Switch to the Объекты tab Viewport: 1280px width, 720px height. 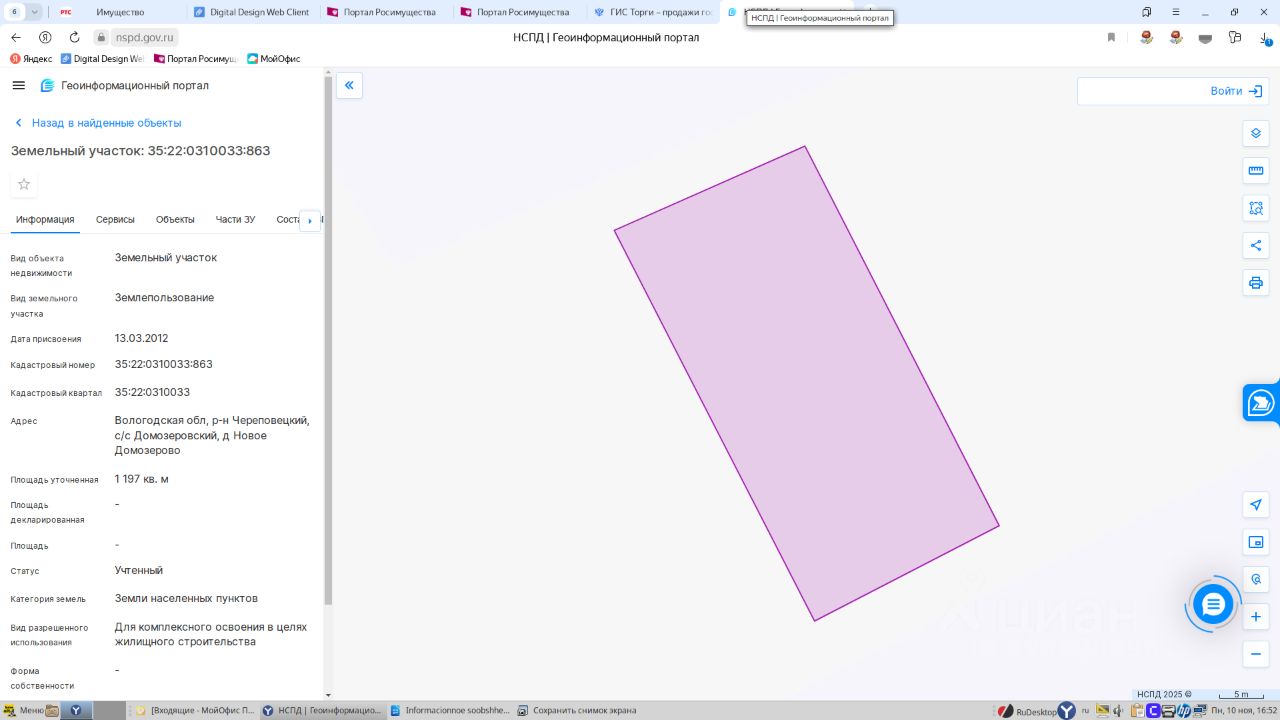[x=175, y=219]
